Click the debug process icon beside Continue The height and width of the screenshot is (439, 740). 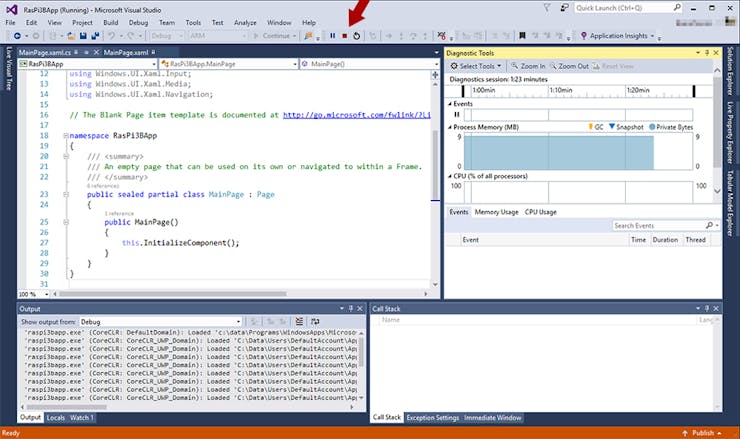coord(308,36)
